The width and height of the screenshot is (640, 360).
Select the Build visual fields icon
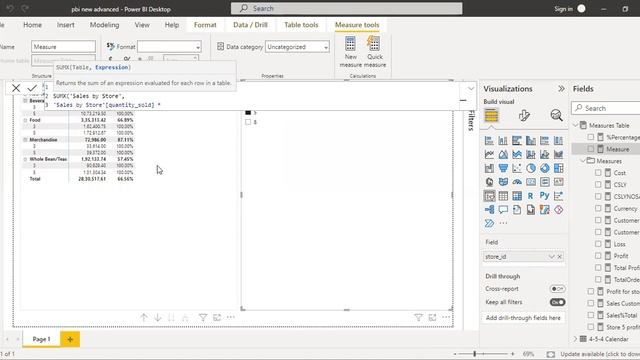[x=491, y=116]
